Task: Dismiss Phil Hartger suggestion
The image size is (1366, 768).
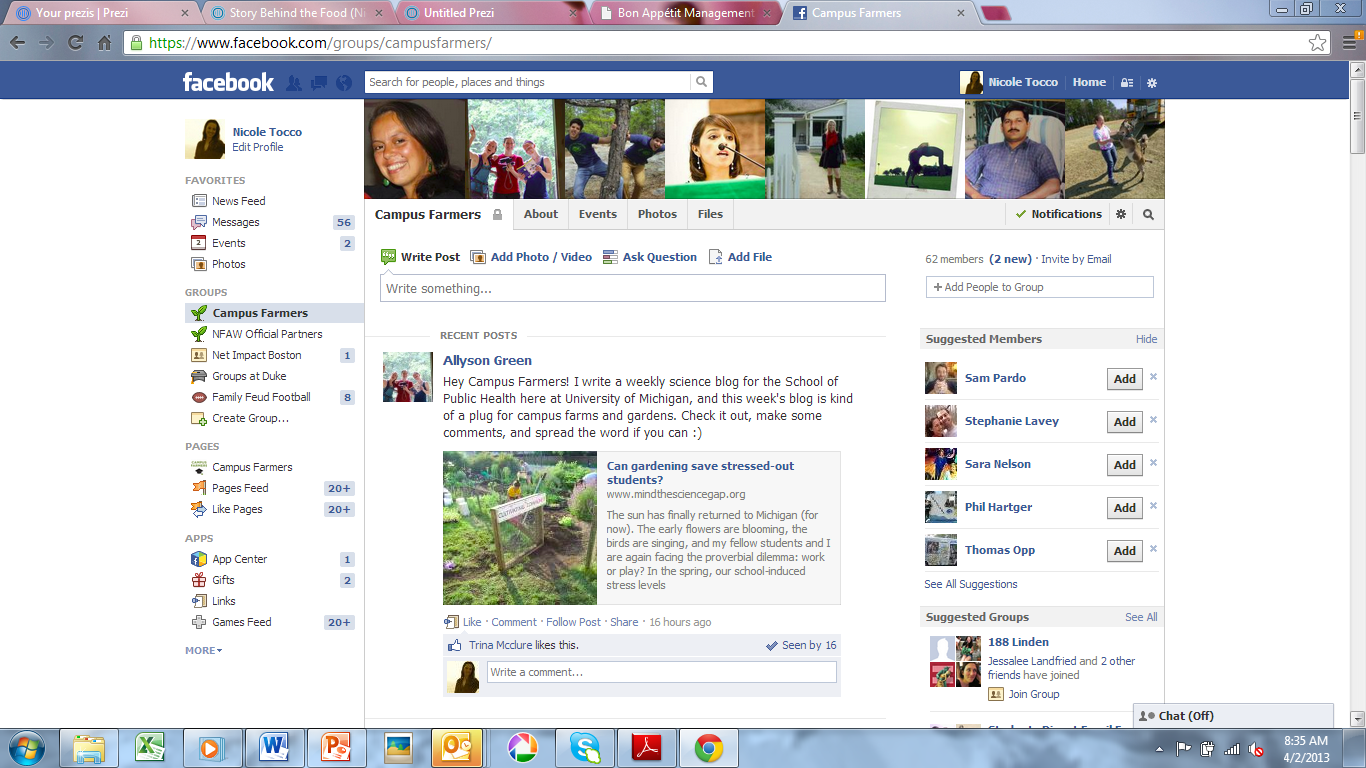Action: point(1153,506)
